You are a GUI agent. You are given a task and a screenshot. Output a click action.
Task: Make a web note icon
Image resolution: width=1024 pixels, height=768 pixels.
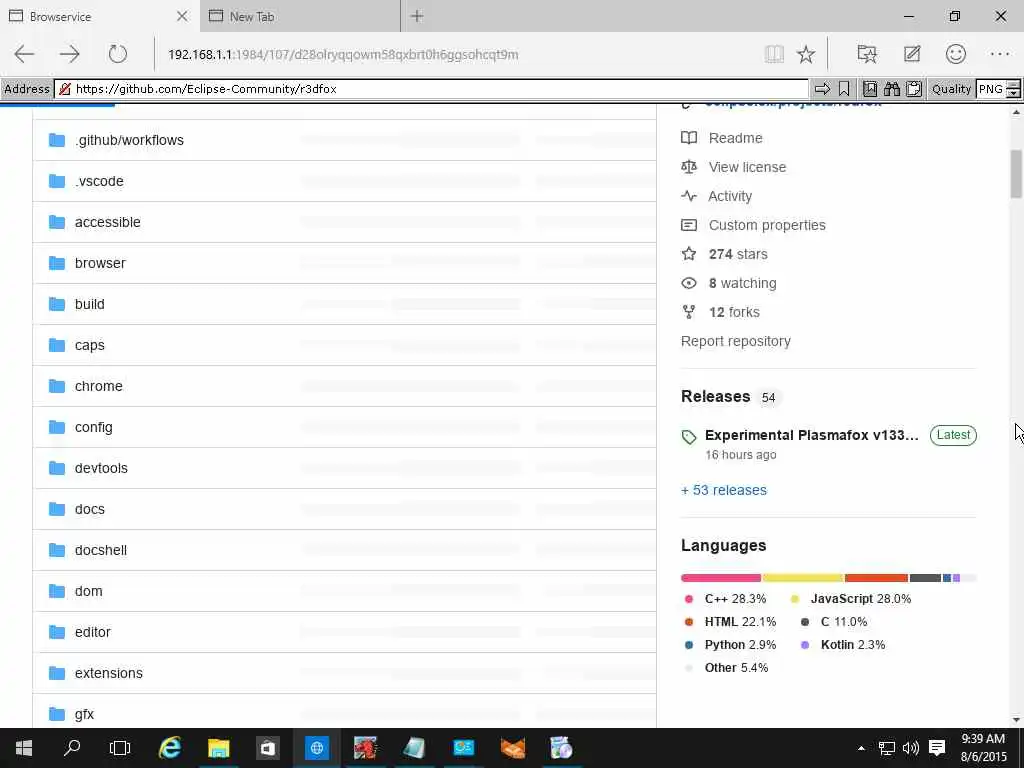pyautogui.click(x=912, y=54)
